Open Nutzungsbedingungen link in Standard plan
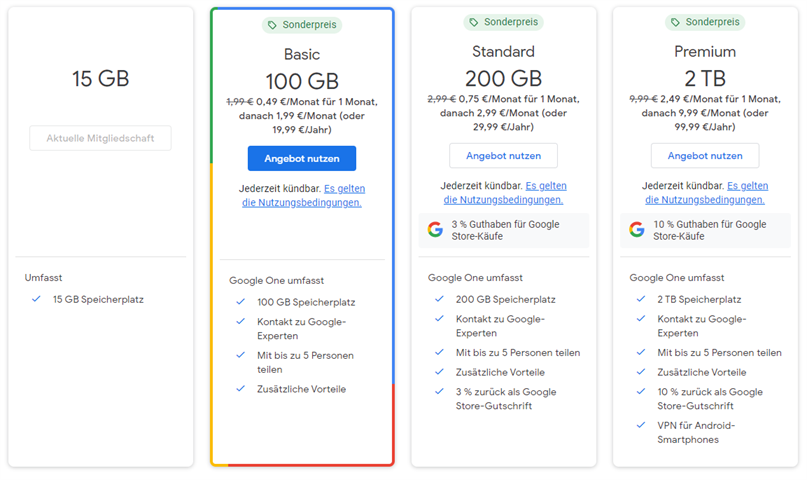 (x=503, y=199)
